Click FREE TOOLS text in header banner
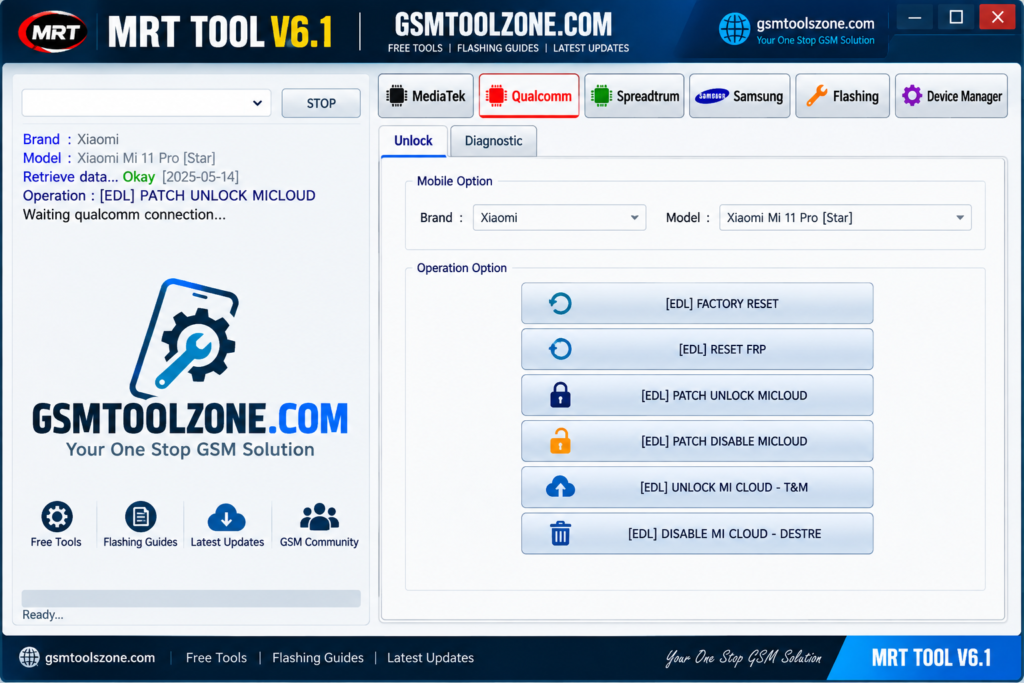The height and width of the screenshot is (683, 1024). pos(415,48)
